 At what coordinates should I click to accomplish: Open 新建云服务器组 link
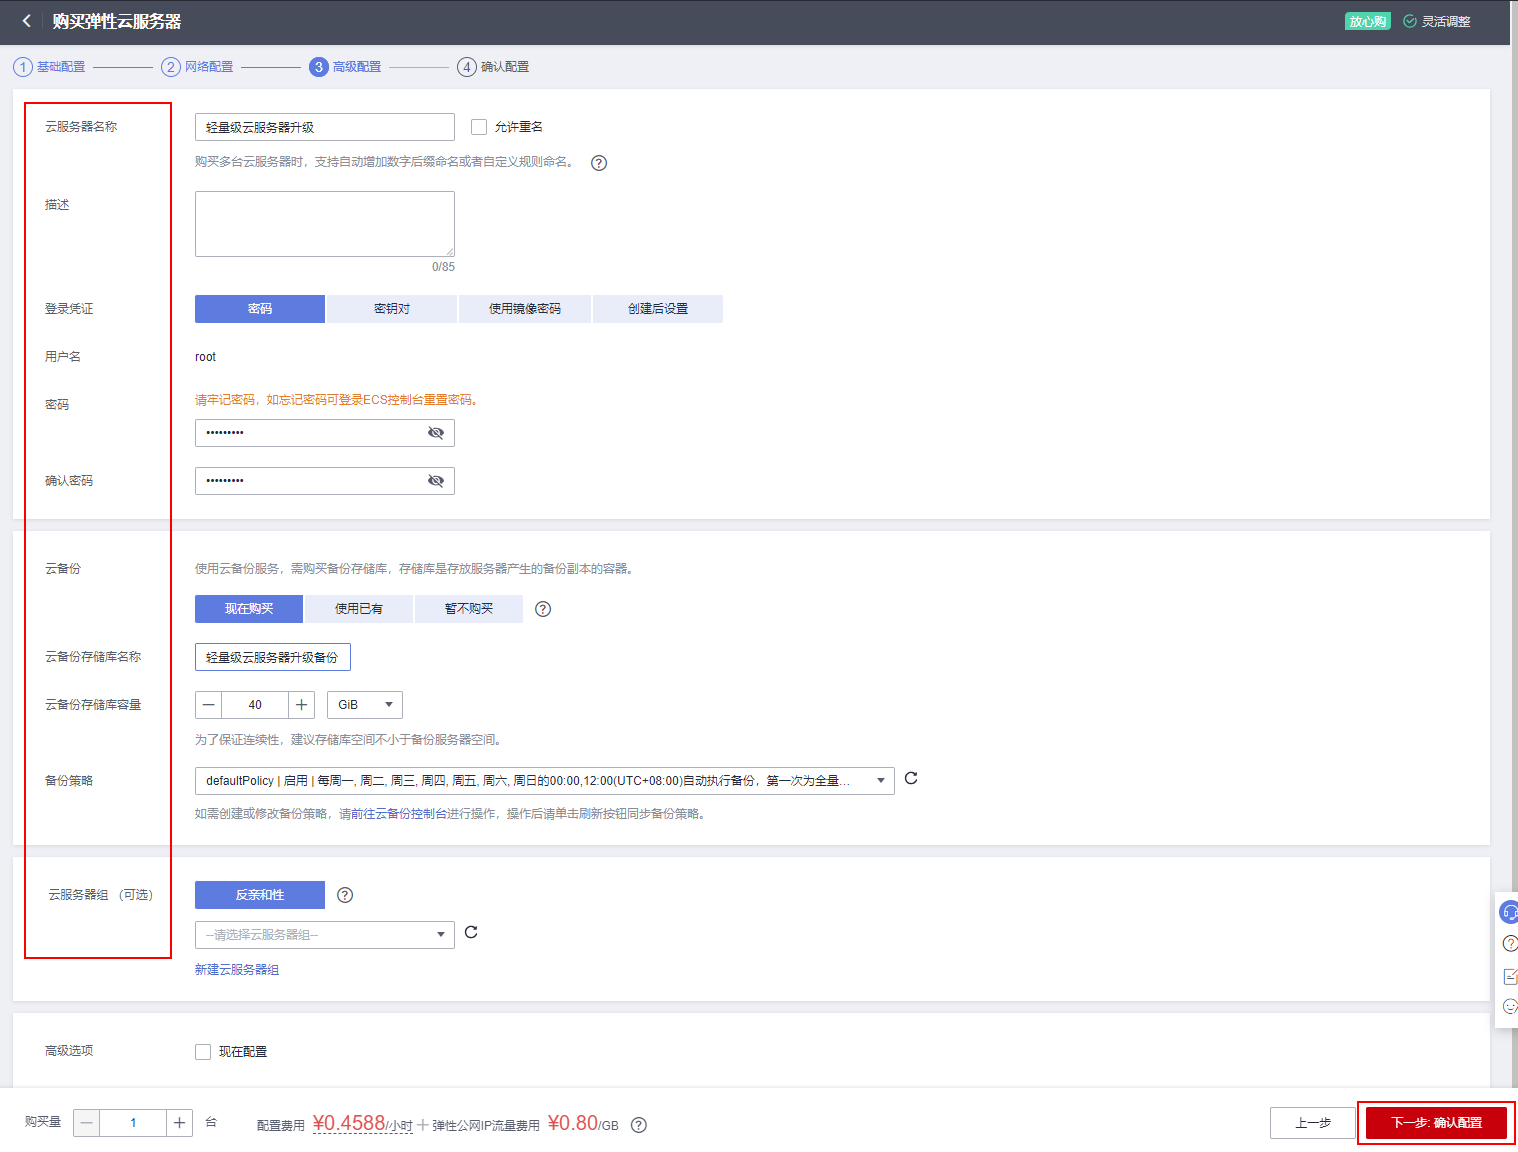237,970
